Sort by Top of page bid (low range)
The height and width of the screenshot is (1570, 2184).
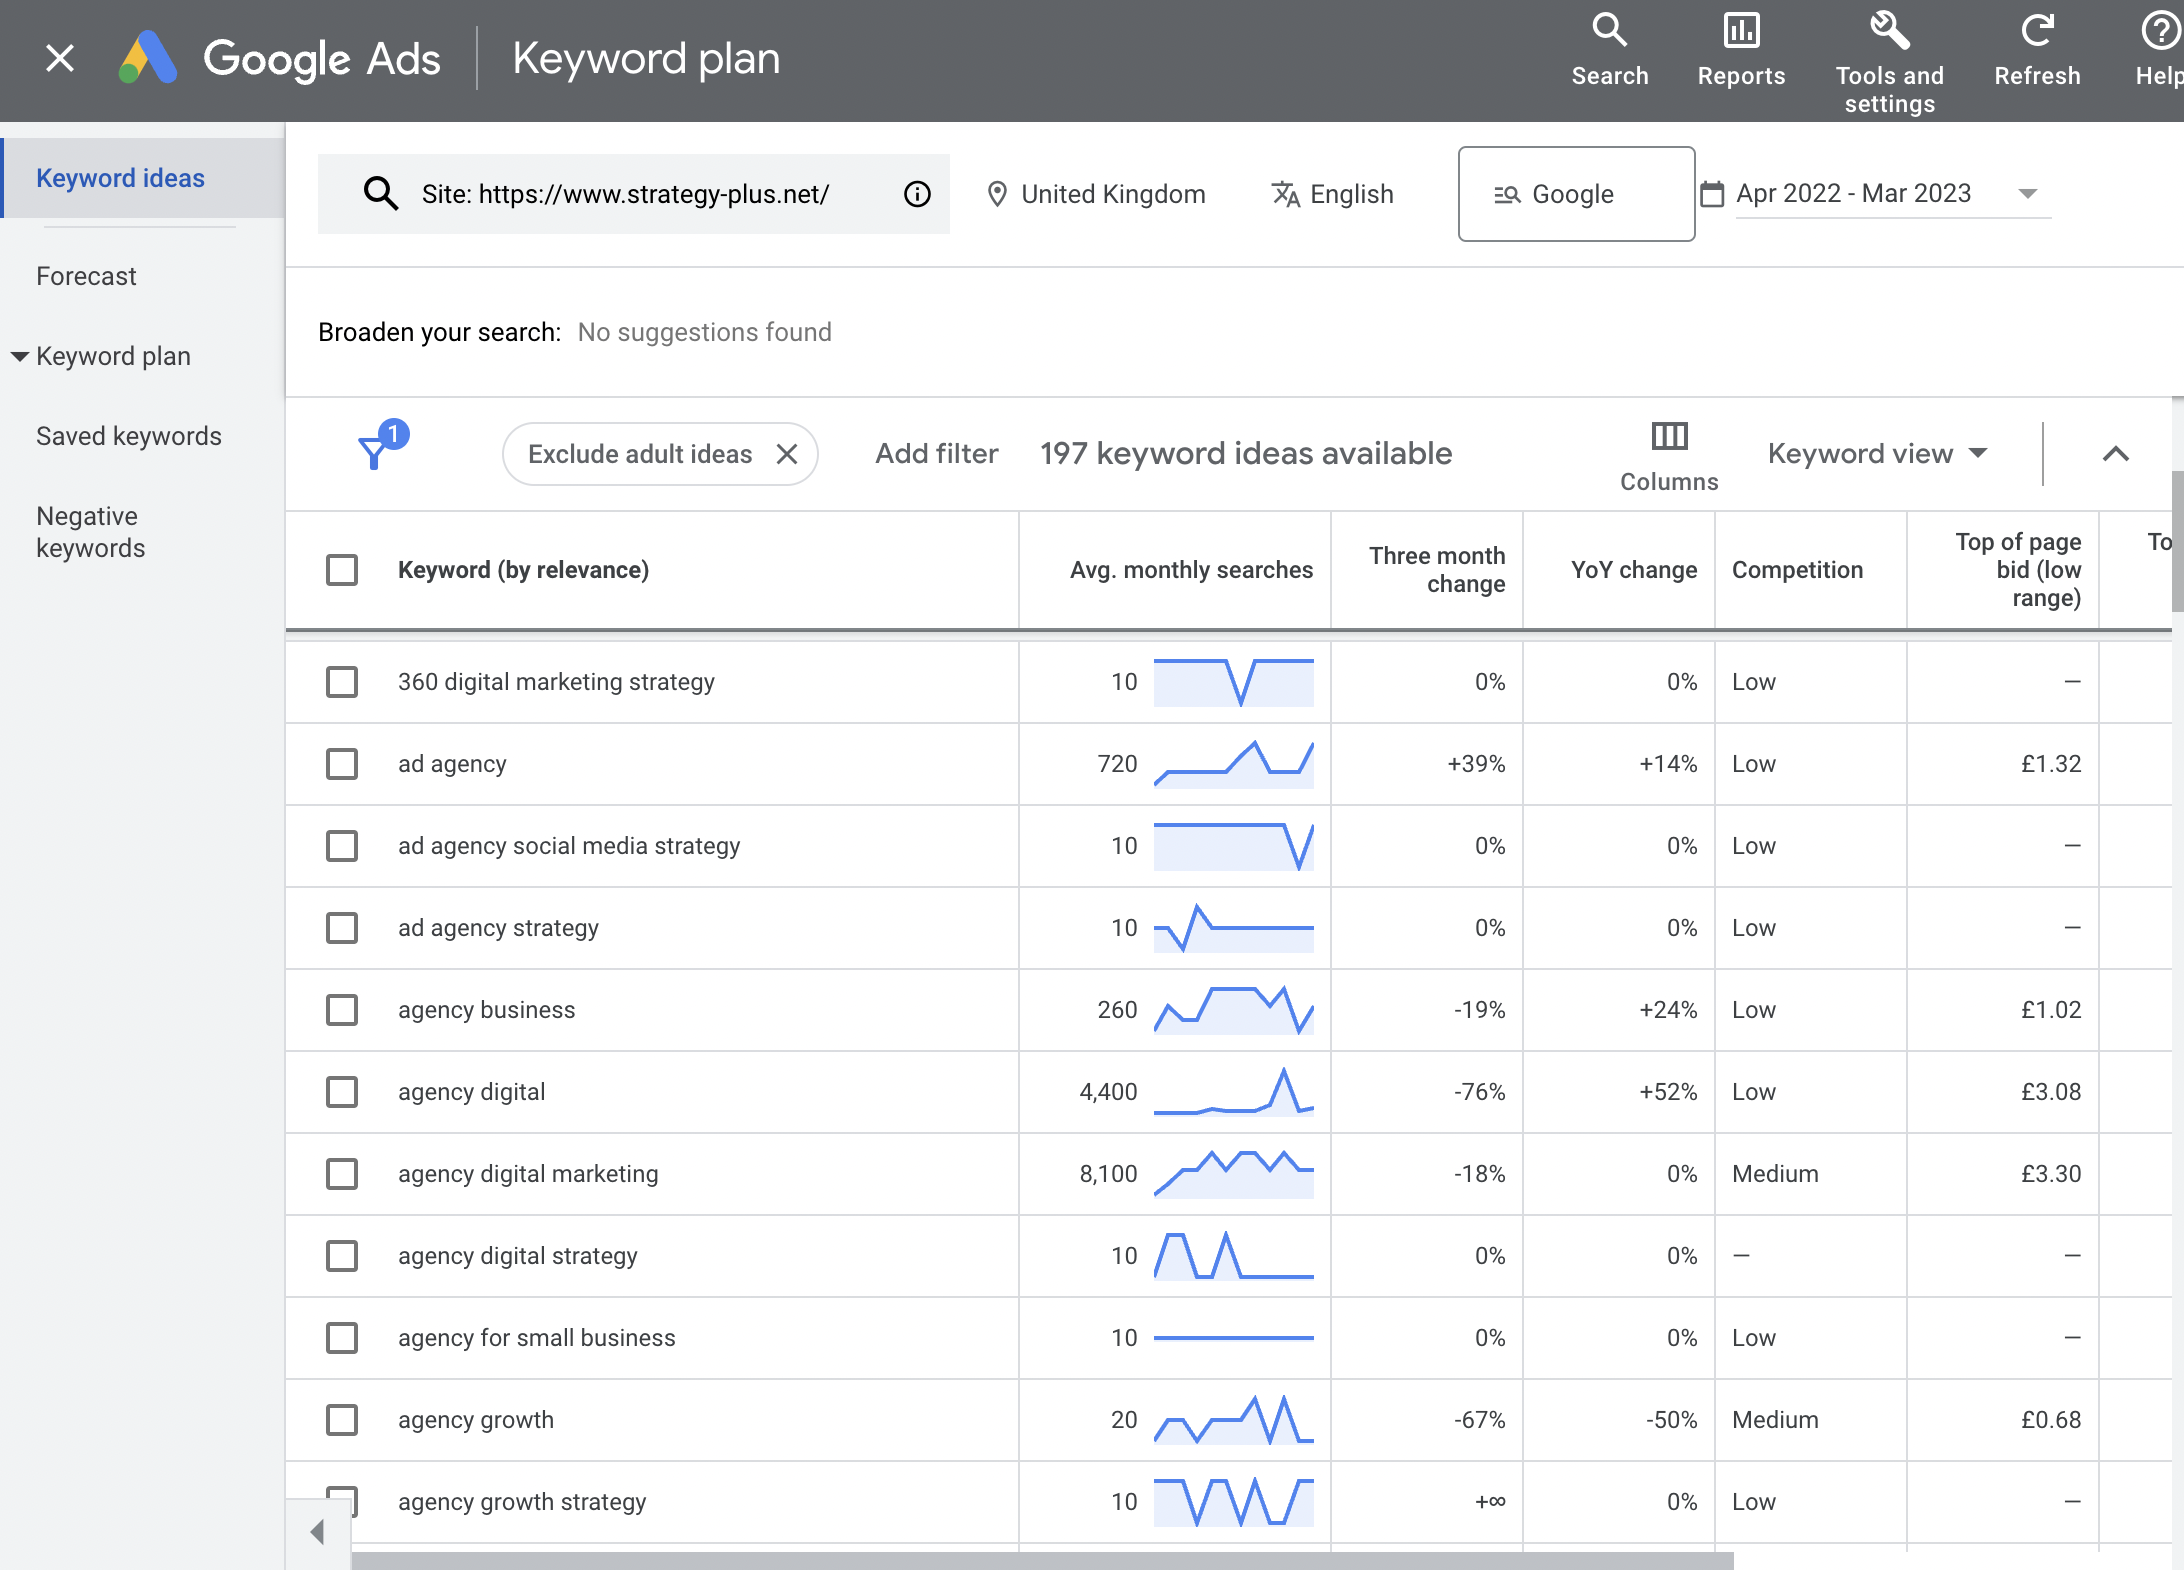point(2018,570)
